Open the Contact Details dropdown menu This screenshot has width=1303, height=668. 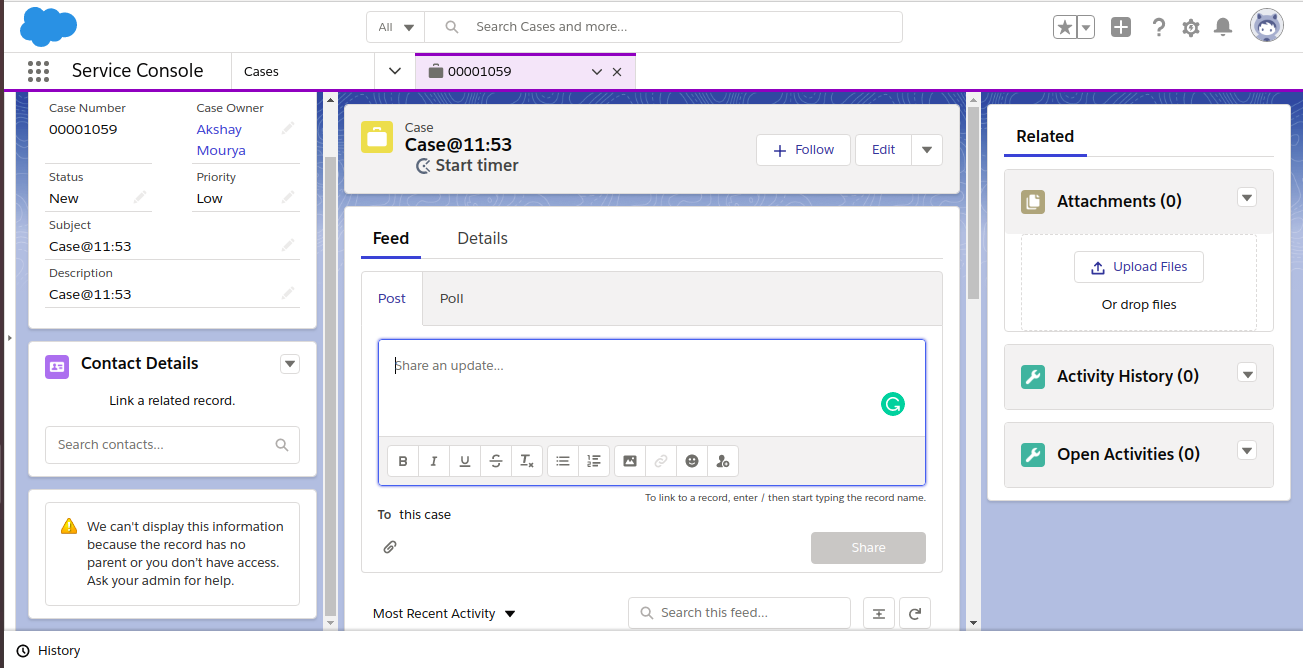(290, 364)
